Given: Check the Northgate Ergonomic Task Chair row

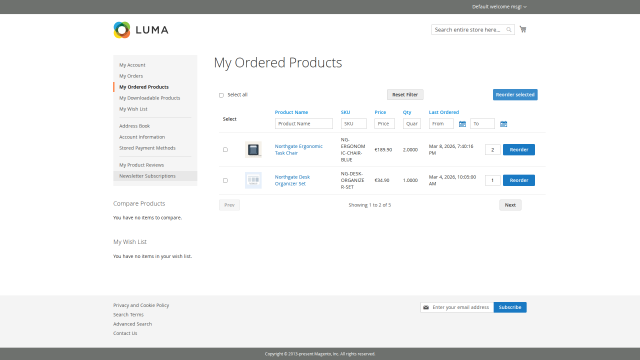Looking at the screenshot, I should pyautogui.click(x=225, y=150).
